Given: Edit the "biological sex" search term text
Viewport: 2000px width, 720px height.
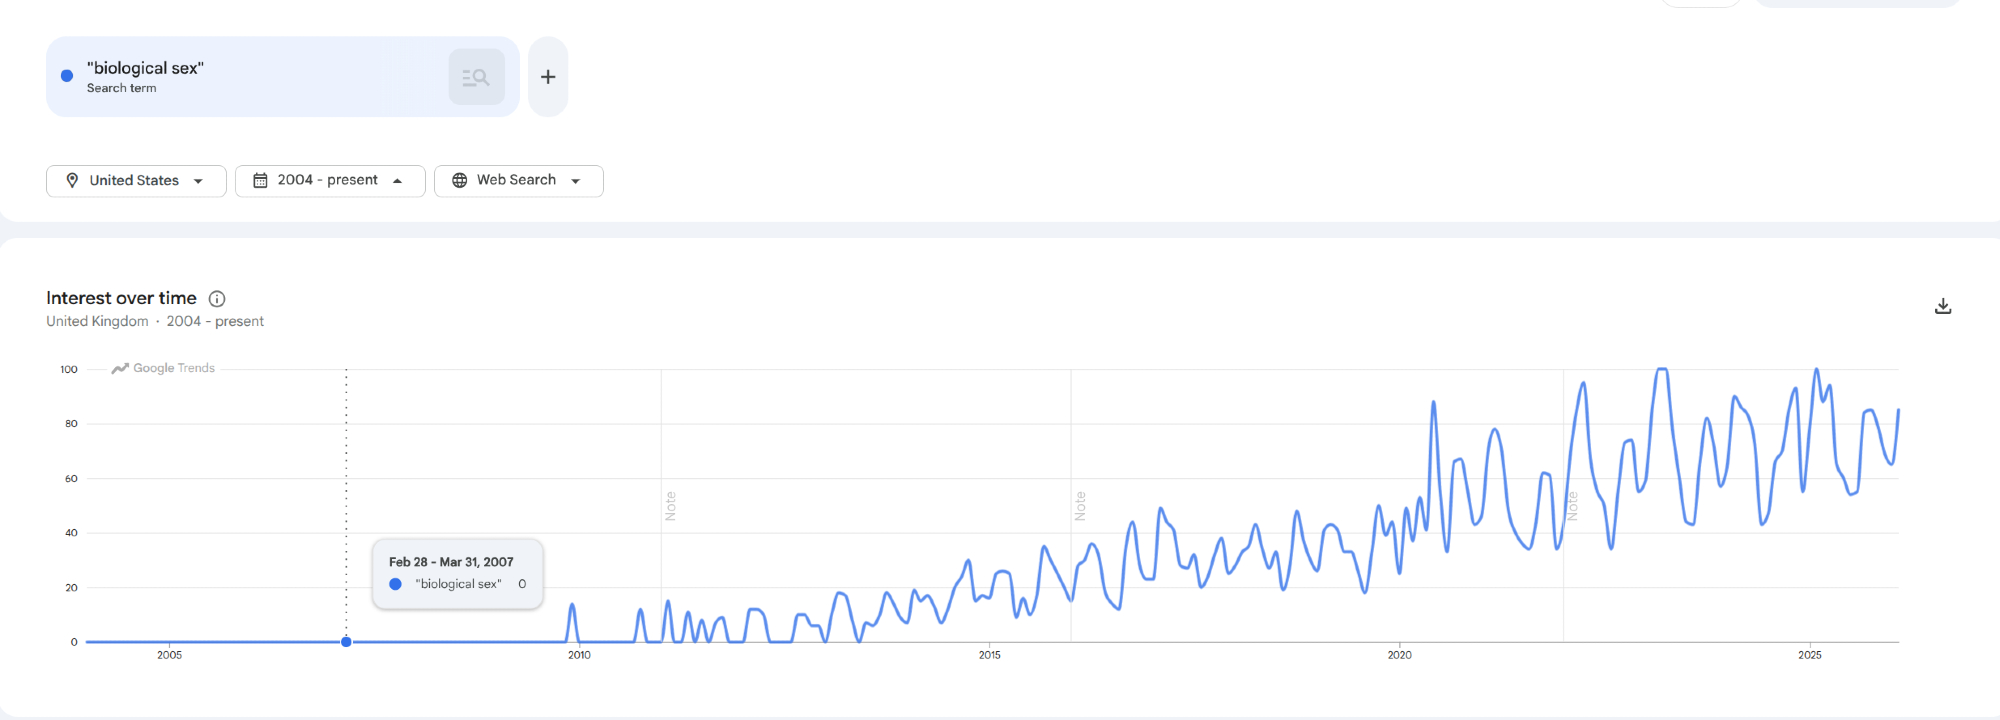Looking at the screenshot, I should 145,68.
